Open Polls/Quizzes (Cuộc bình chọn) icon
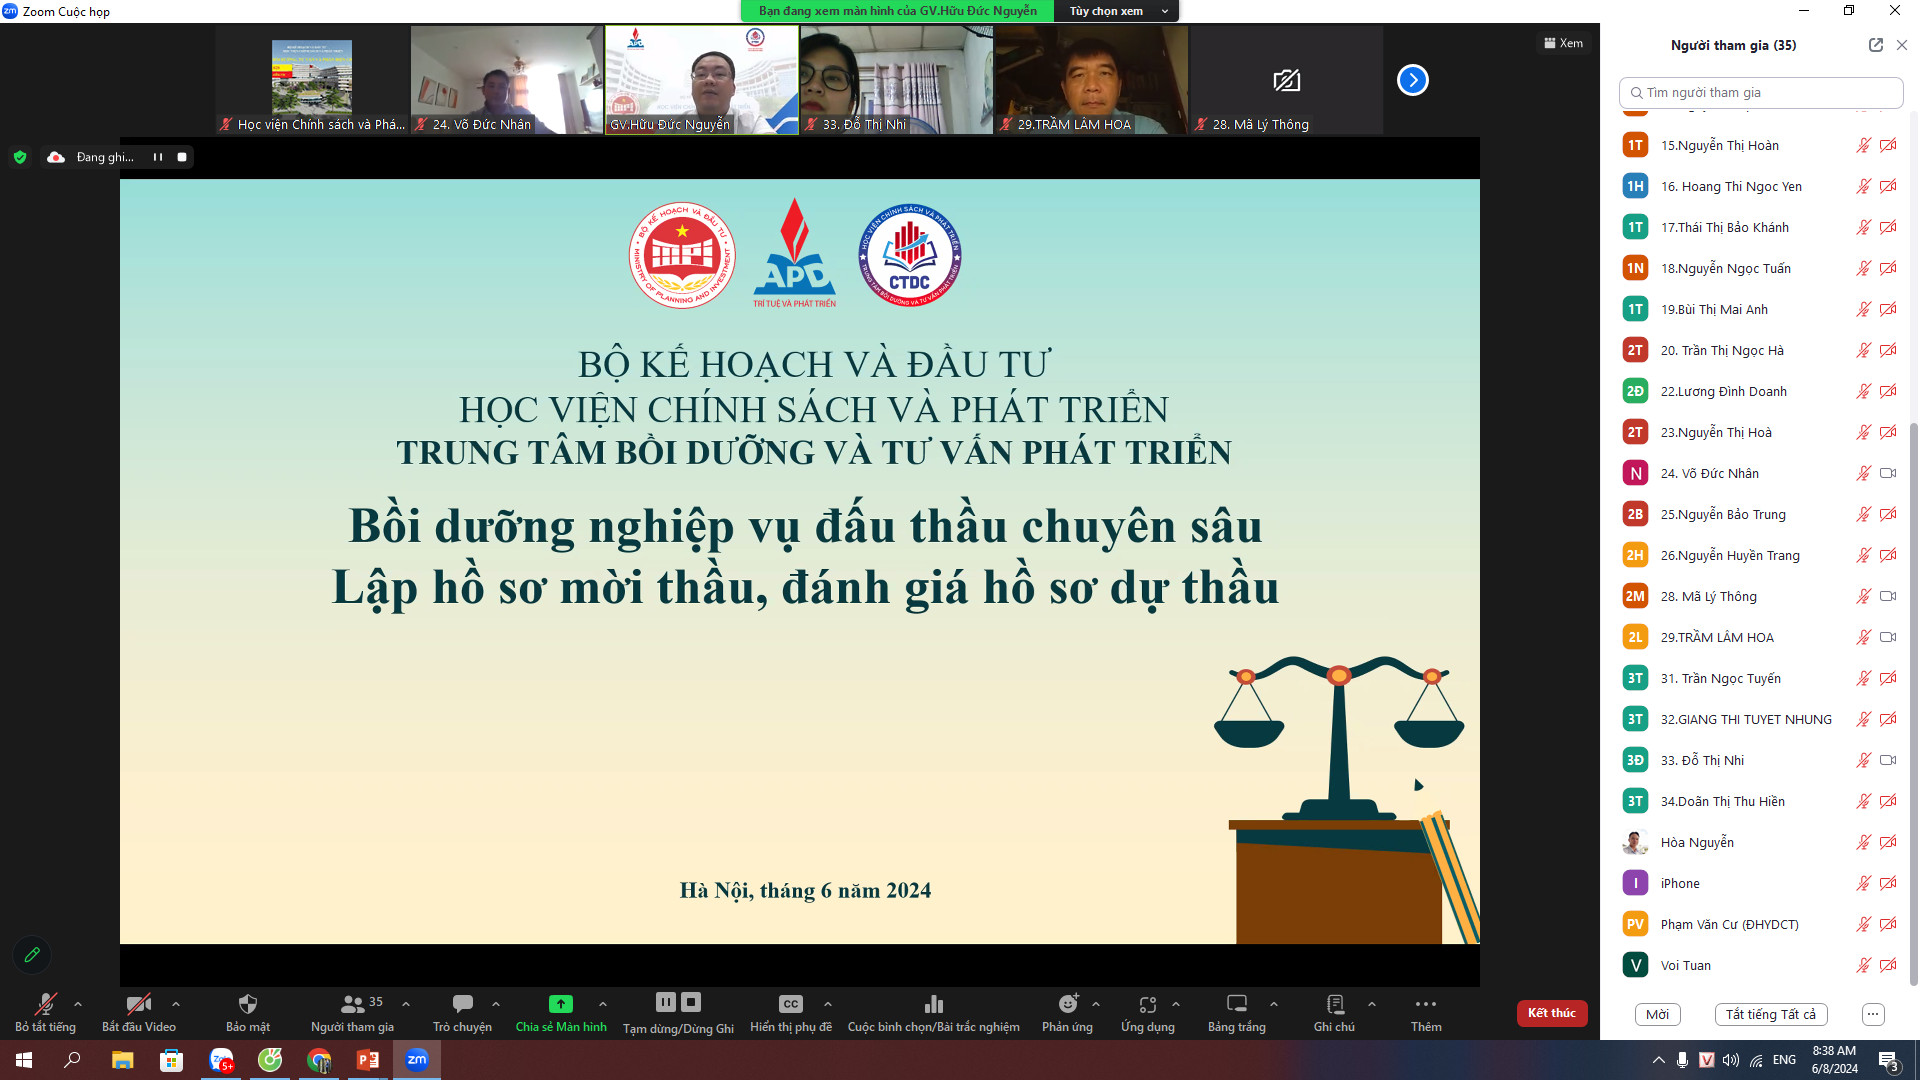 933,1004
